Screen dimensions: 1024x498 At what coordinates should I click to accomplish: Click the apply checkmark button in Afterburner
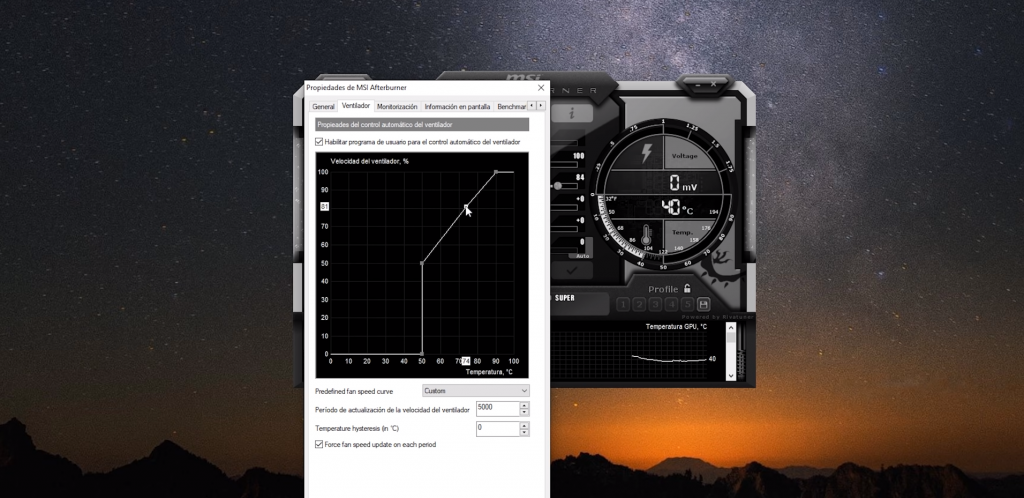(572, 270)
